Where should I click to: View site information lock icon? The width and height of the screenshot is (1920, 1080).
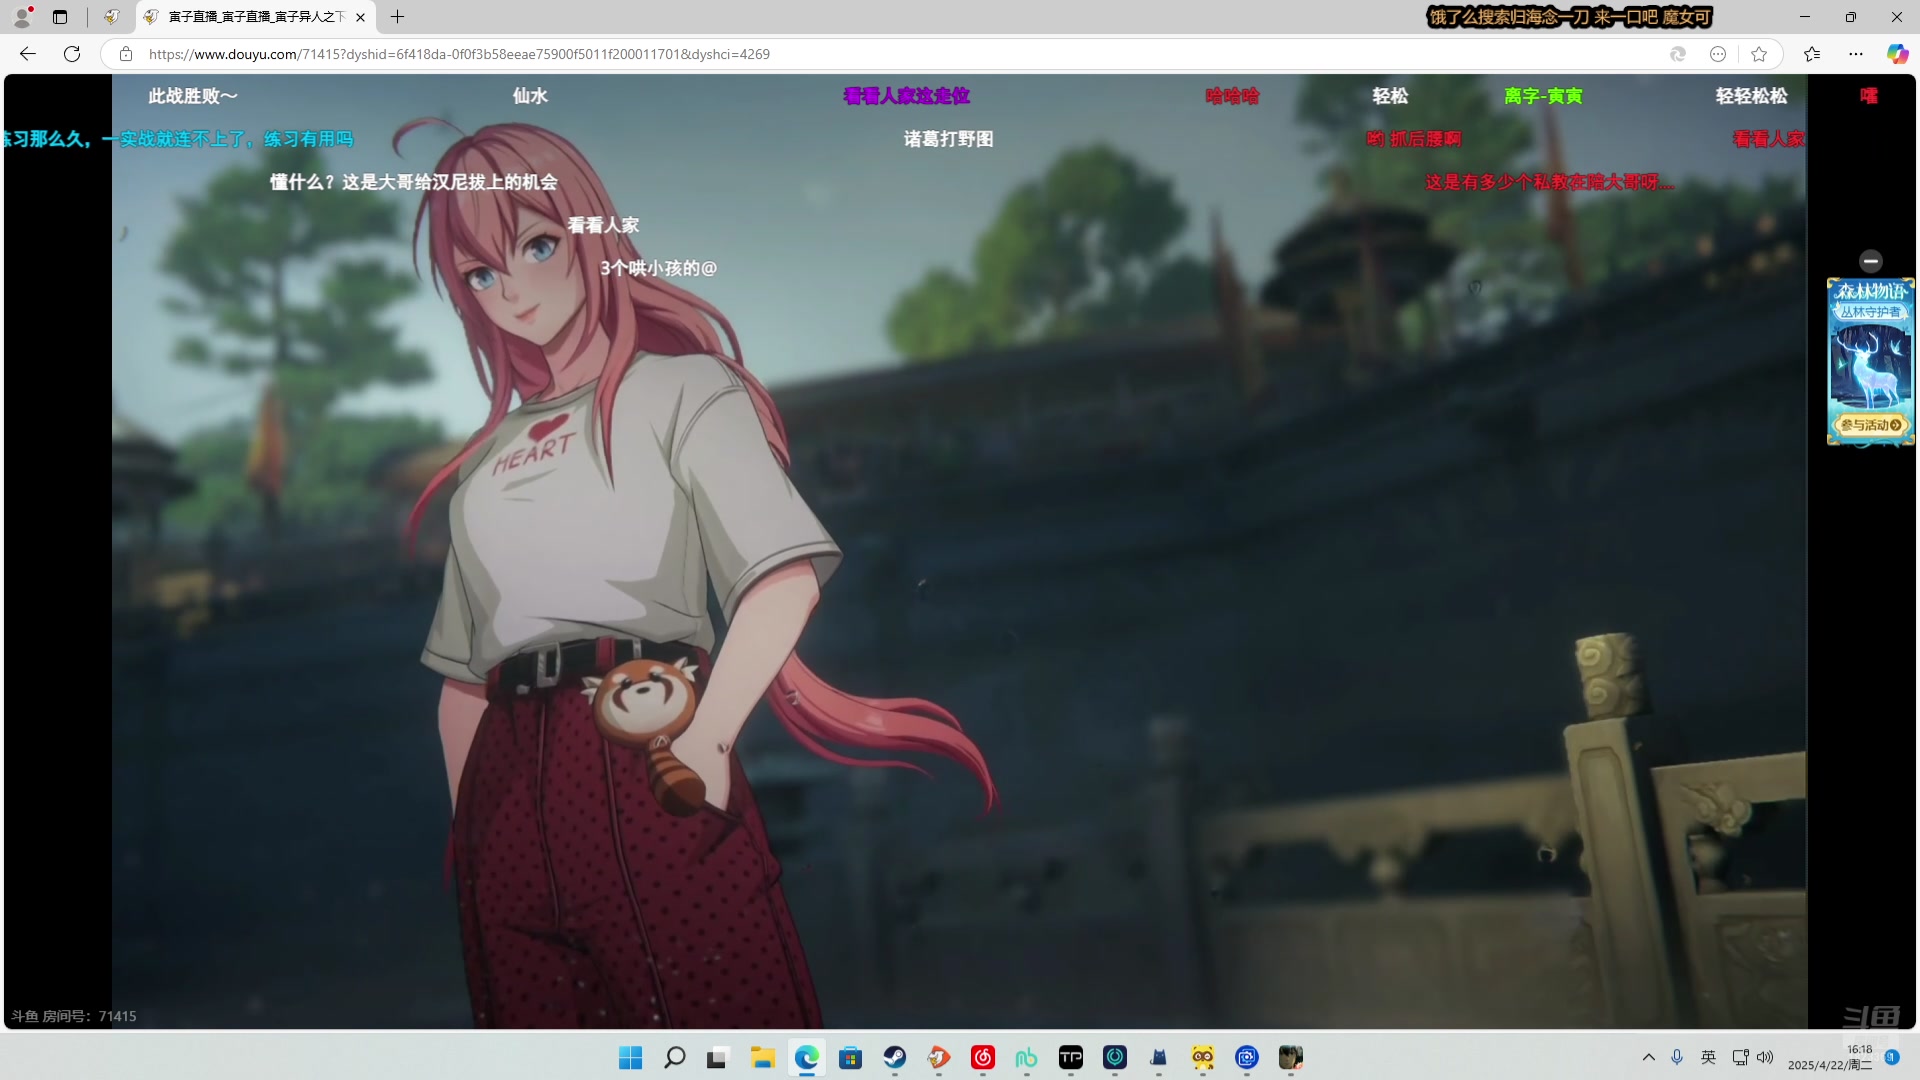pyautogui.click(x=126, y=54)
